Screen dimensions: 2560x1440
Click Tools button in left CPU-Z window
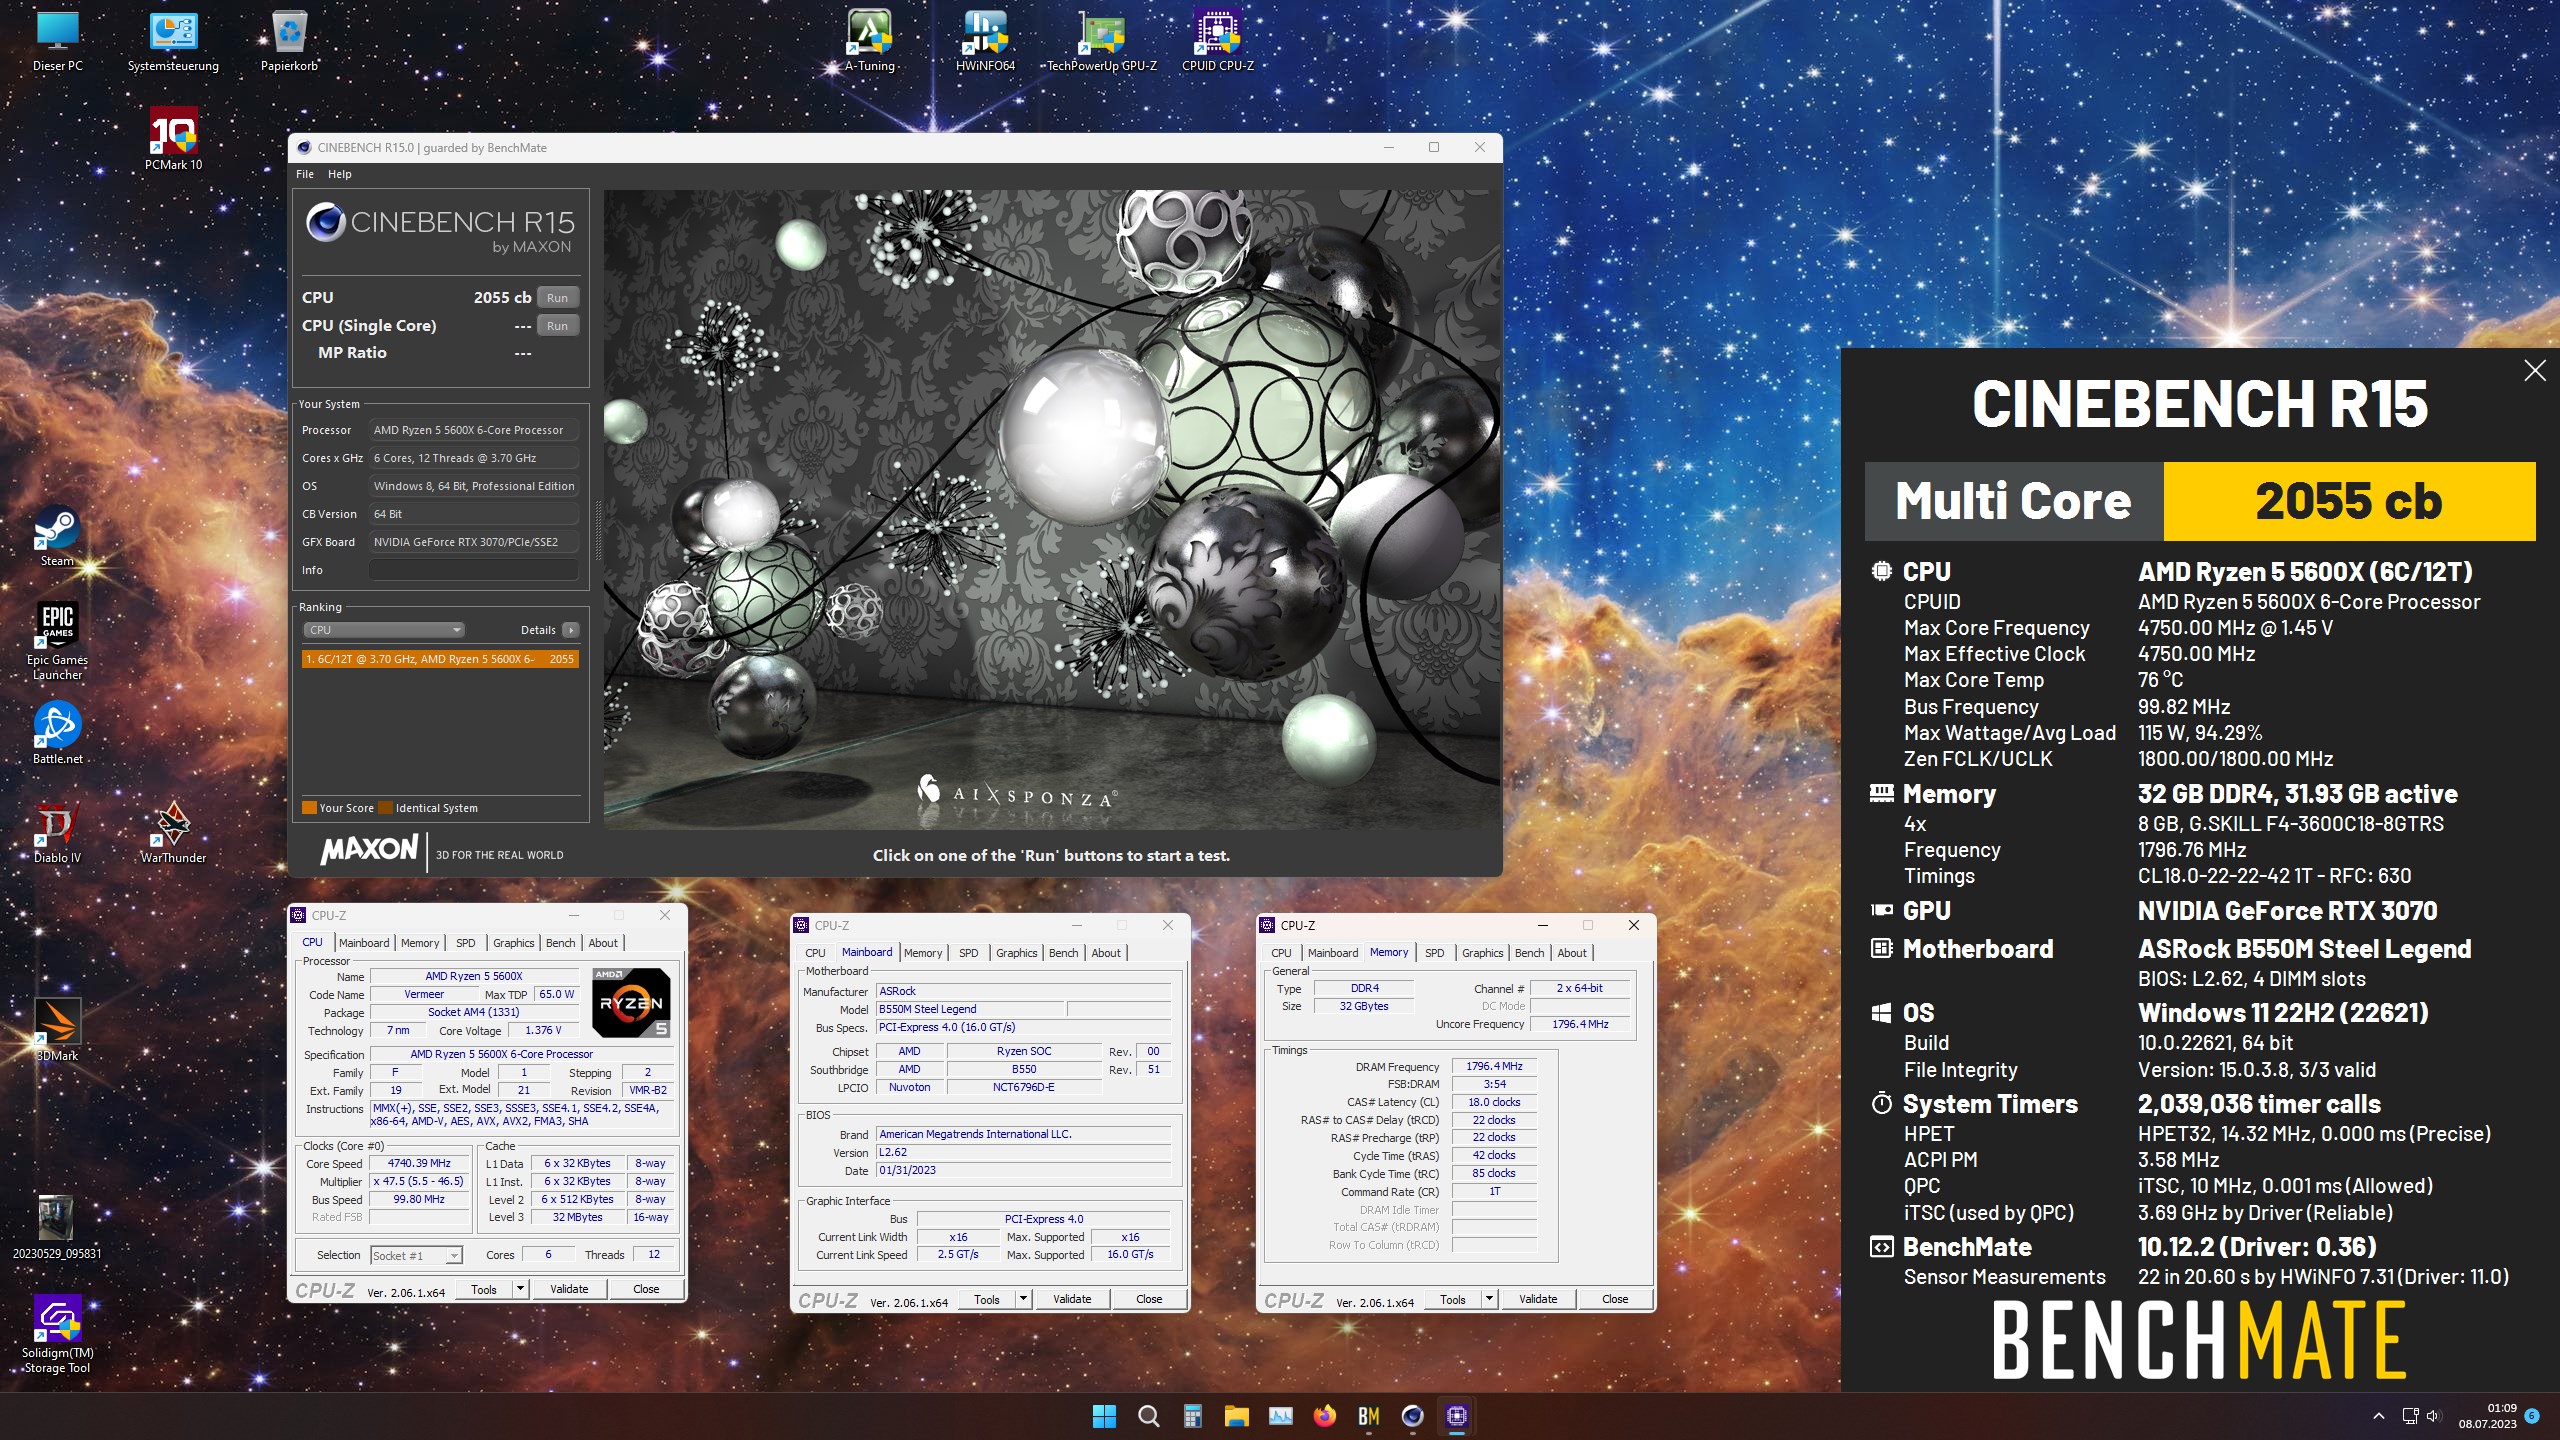pyautogui.click(x=484, y=1289)
